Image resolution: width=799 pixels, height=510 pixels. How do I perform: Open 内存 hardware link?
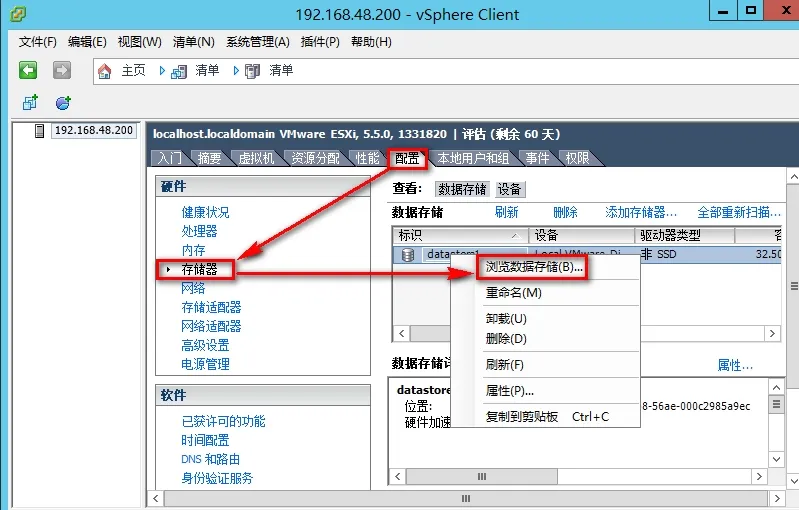tap(194, 250)
